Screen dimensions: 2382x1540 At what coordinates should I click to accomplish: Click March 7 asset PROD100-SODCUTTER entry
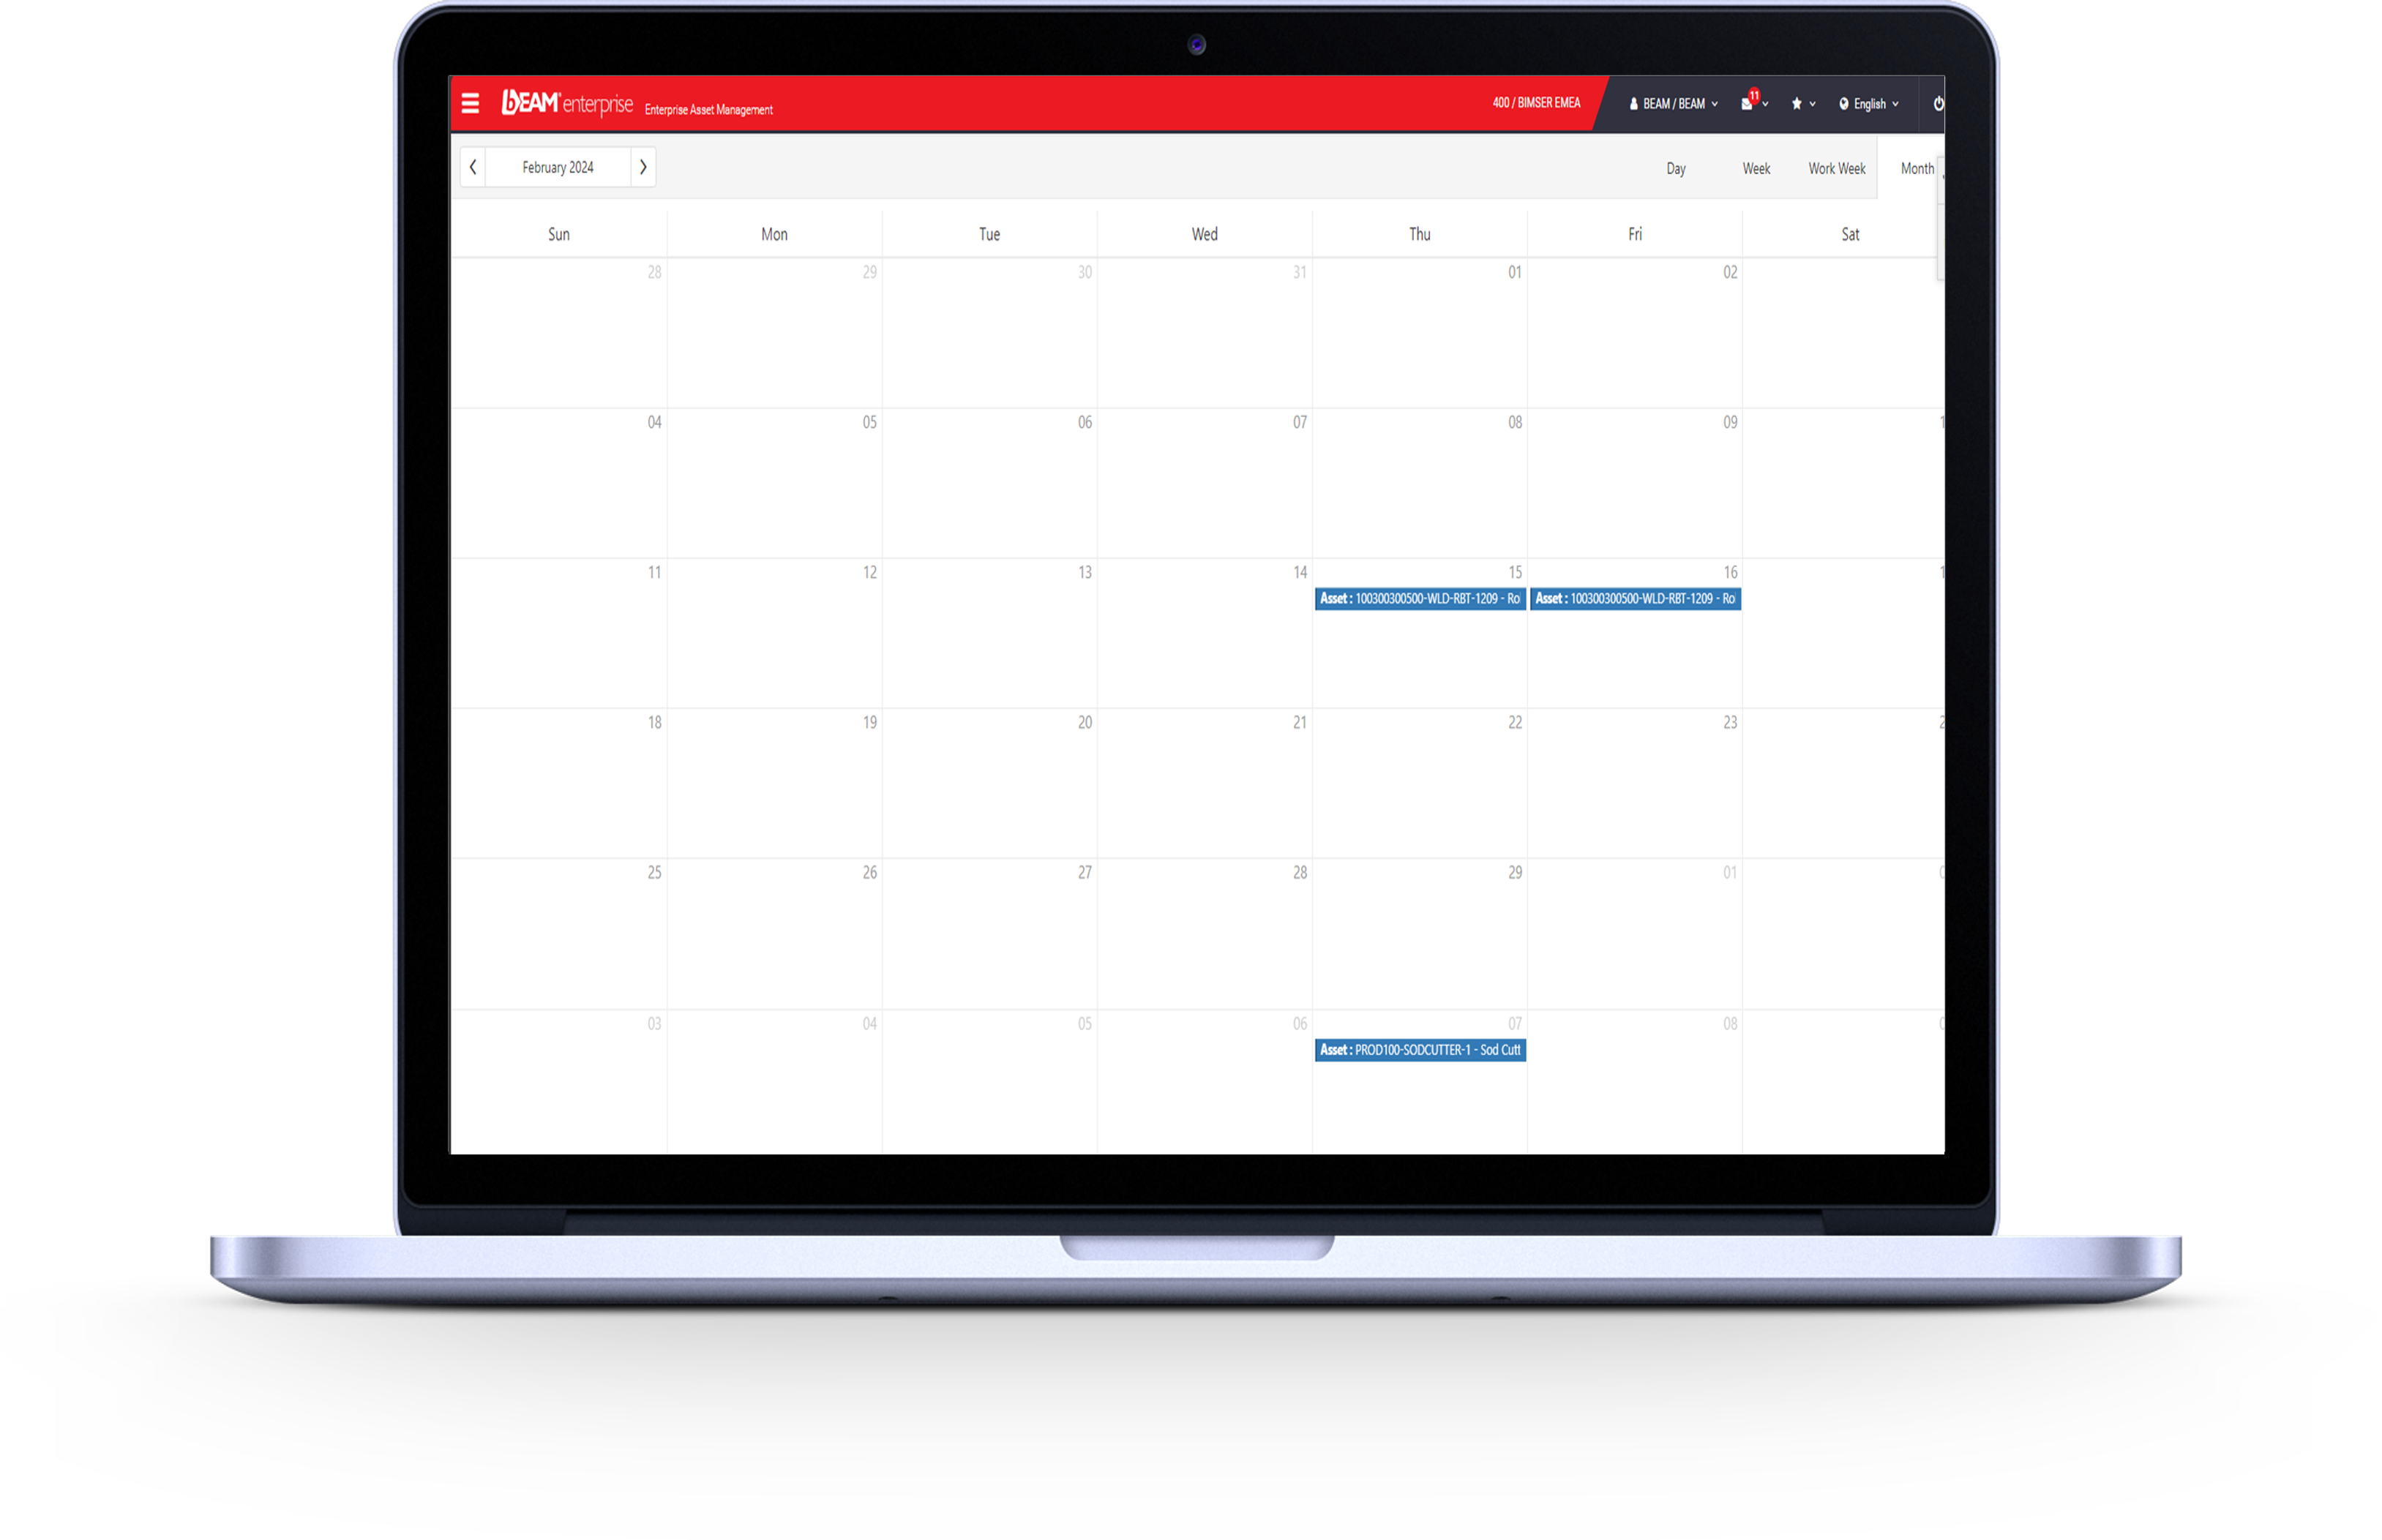[x=1417, y=1051]
